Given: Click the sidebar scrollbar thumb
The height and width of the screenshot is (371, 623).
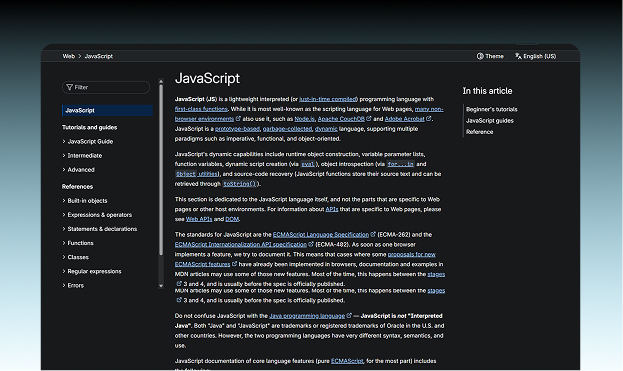Looking at the screenshot, I should click(x=161, y=170).
